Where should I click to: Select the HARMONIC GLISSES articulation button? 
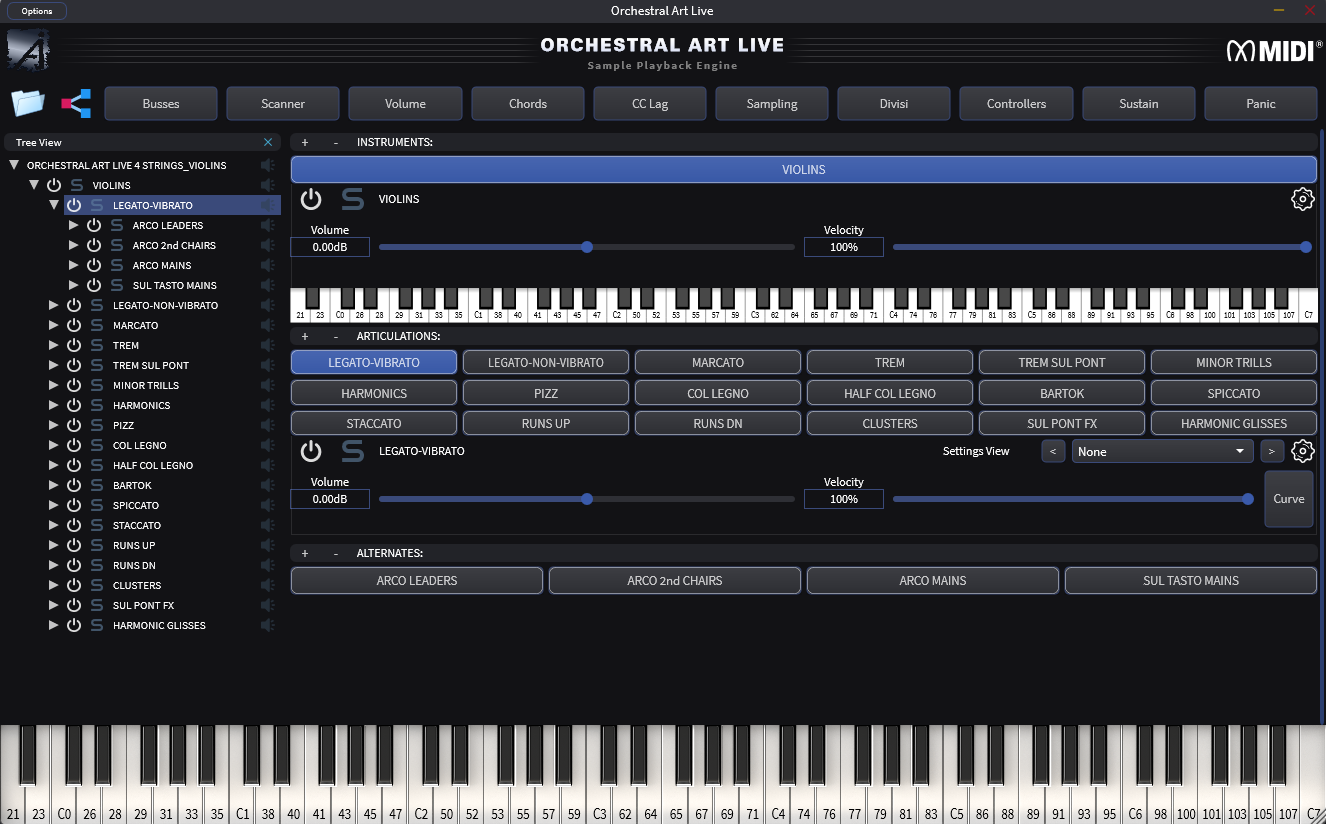click(1234, 423)
